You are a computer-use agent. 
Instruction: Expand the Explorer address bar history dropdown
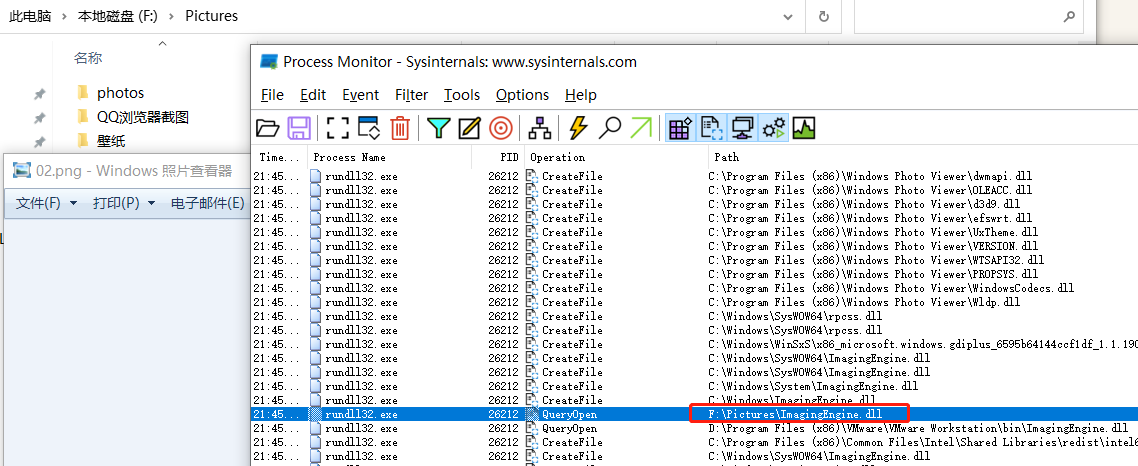point(789,16)
